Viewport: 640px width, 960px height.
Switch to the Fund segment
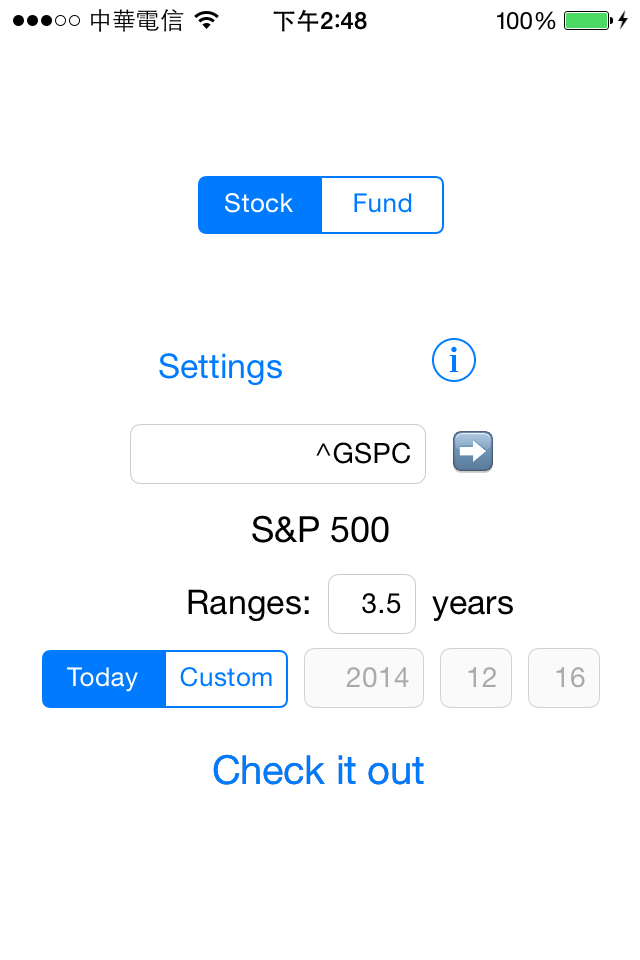click(382, 204)
